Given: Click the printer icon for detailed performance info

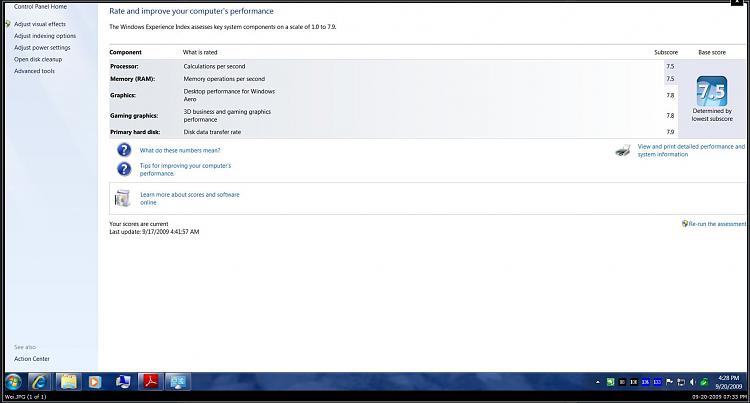Looking at the screenshot, I should click(623, 151).
